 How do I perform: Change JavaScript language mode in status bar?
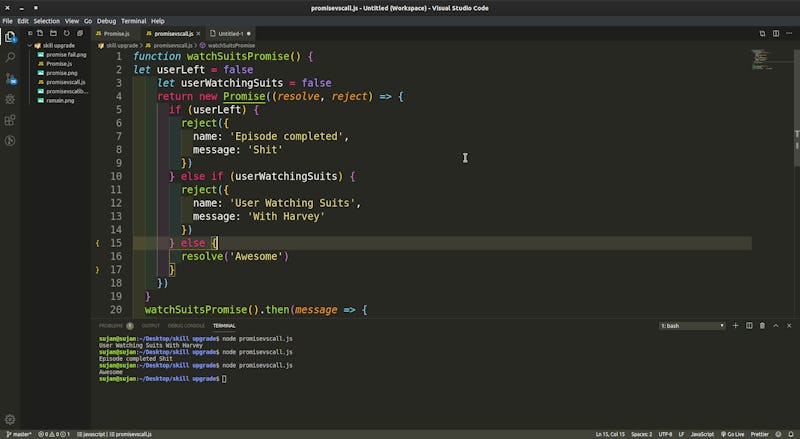(x=700, y=434)
